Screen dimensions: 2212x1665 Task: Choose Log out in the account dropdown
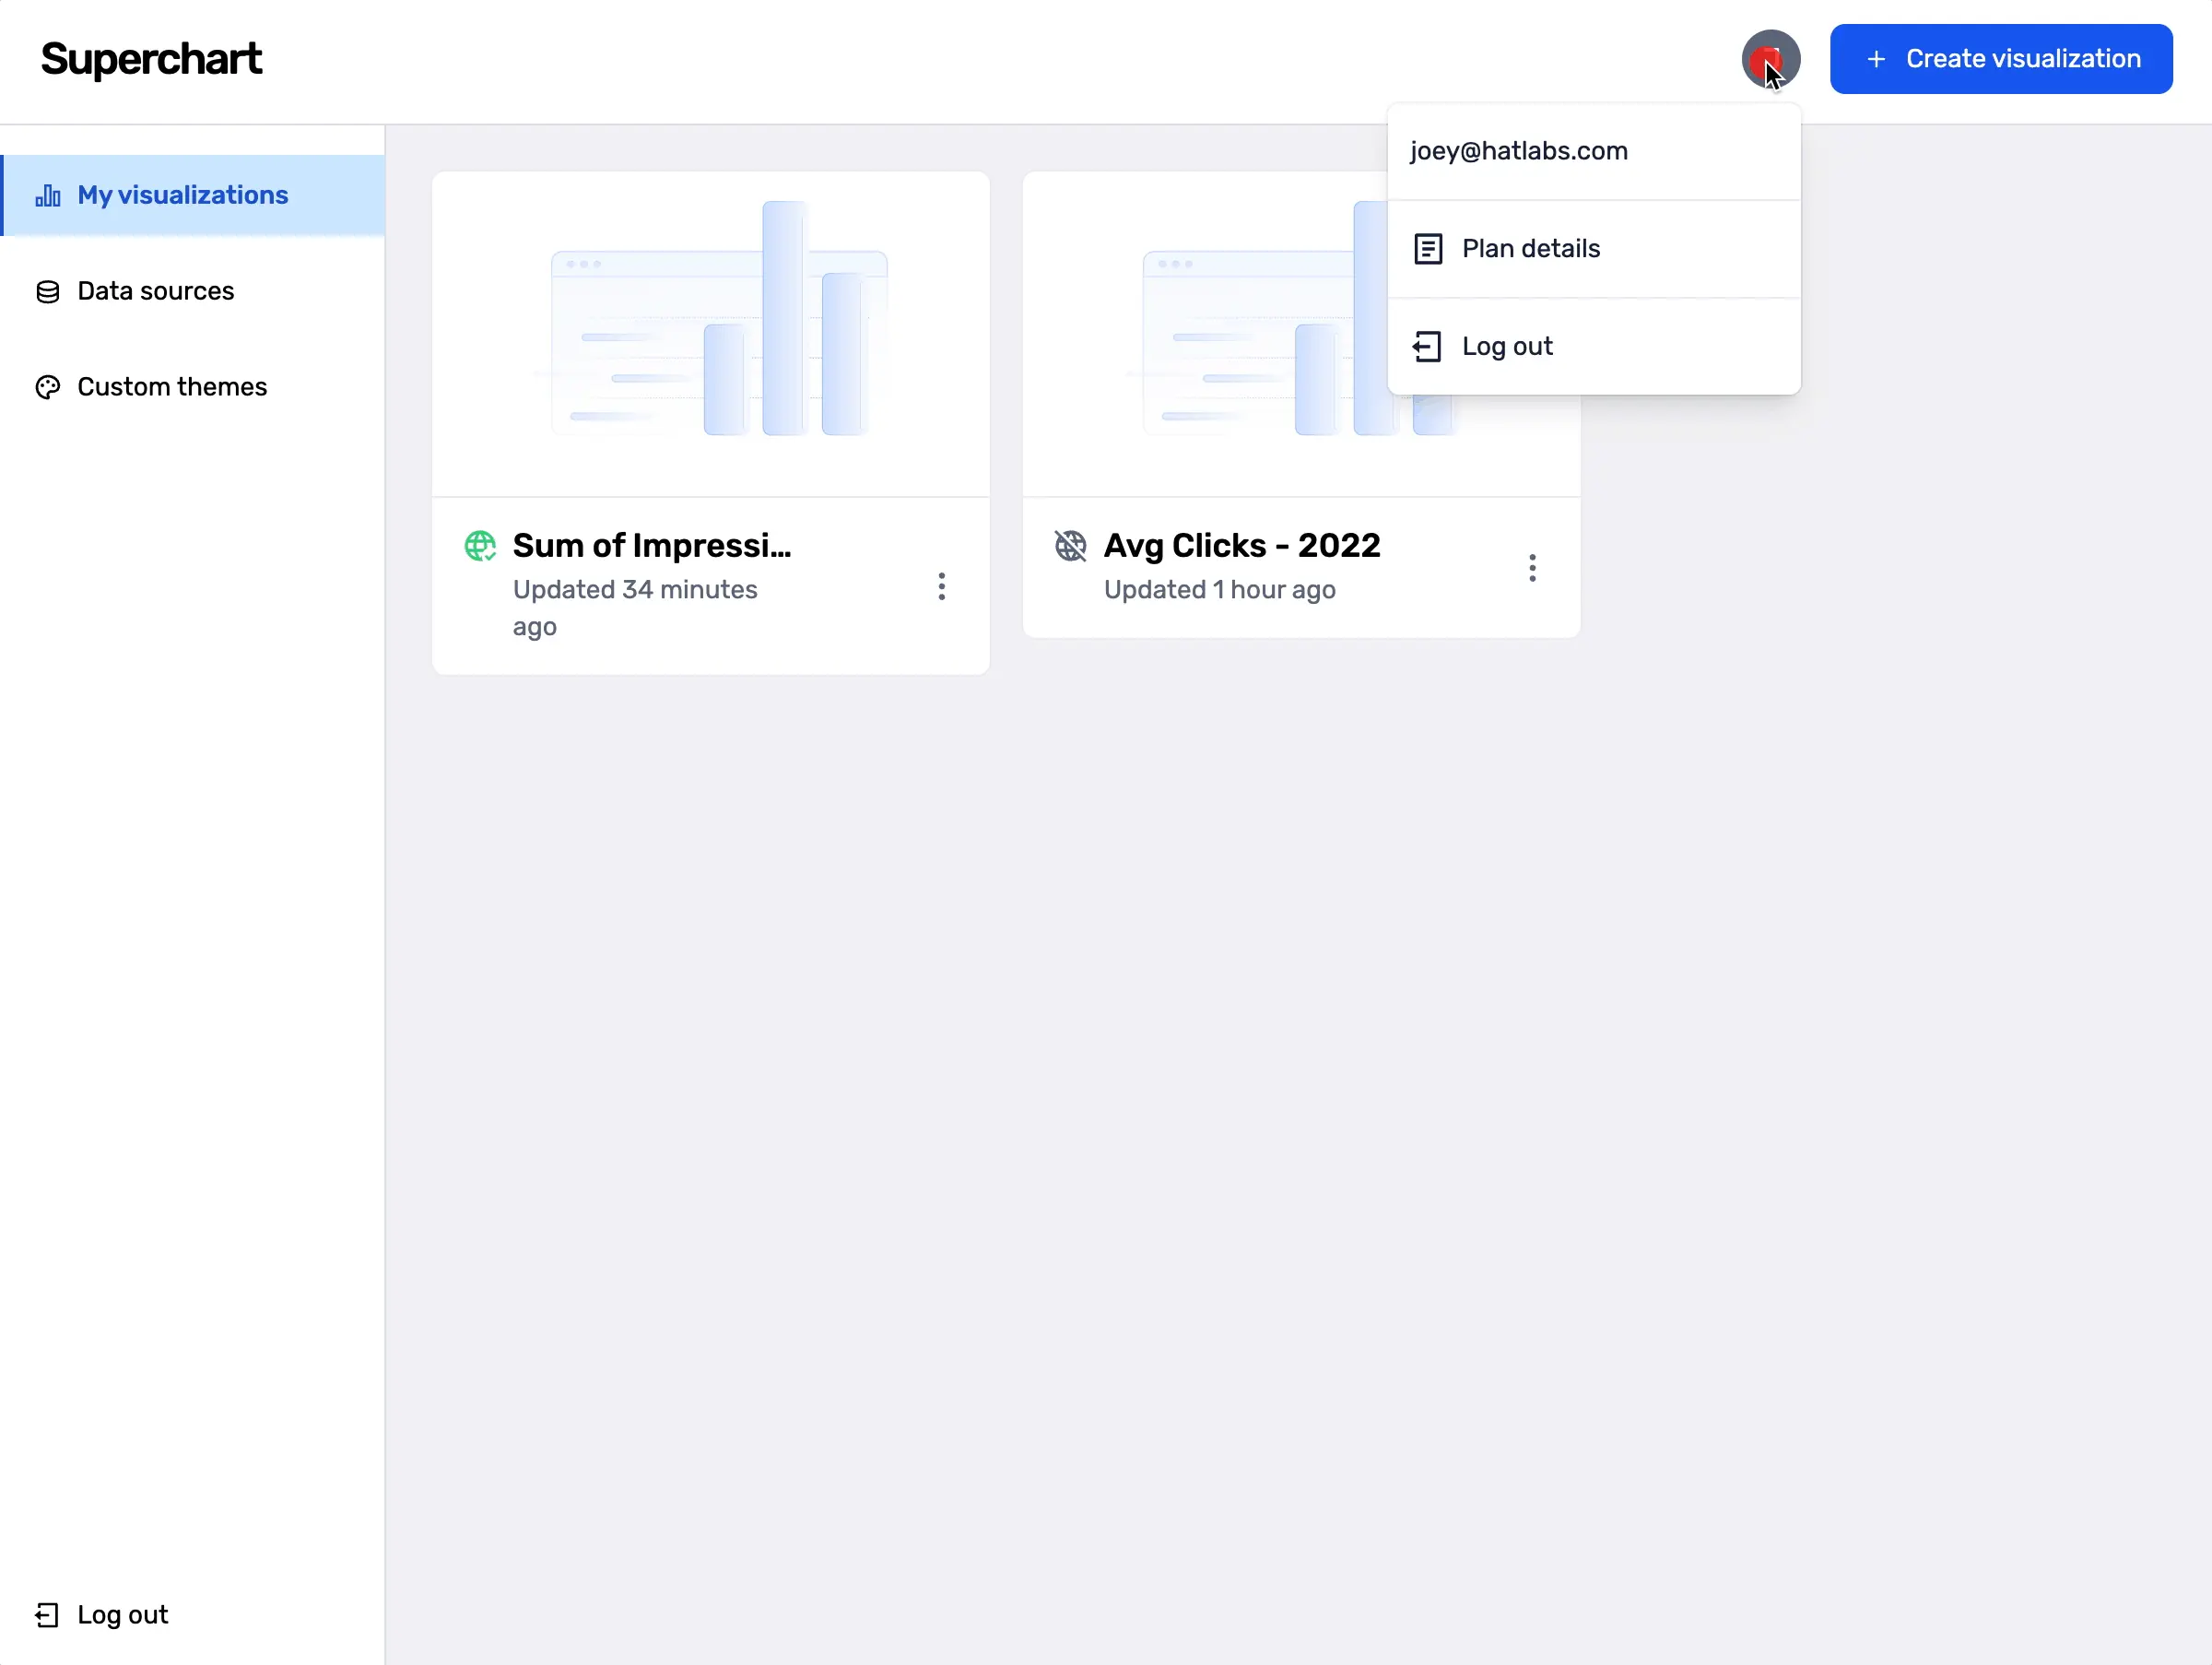[1593, 347]
